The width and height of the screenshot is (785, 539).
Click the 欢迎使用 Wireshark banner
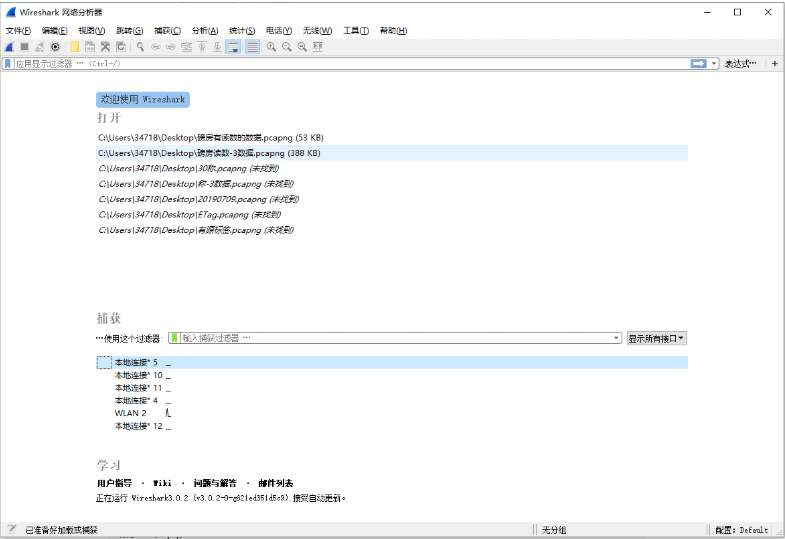tap(143, 100)
